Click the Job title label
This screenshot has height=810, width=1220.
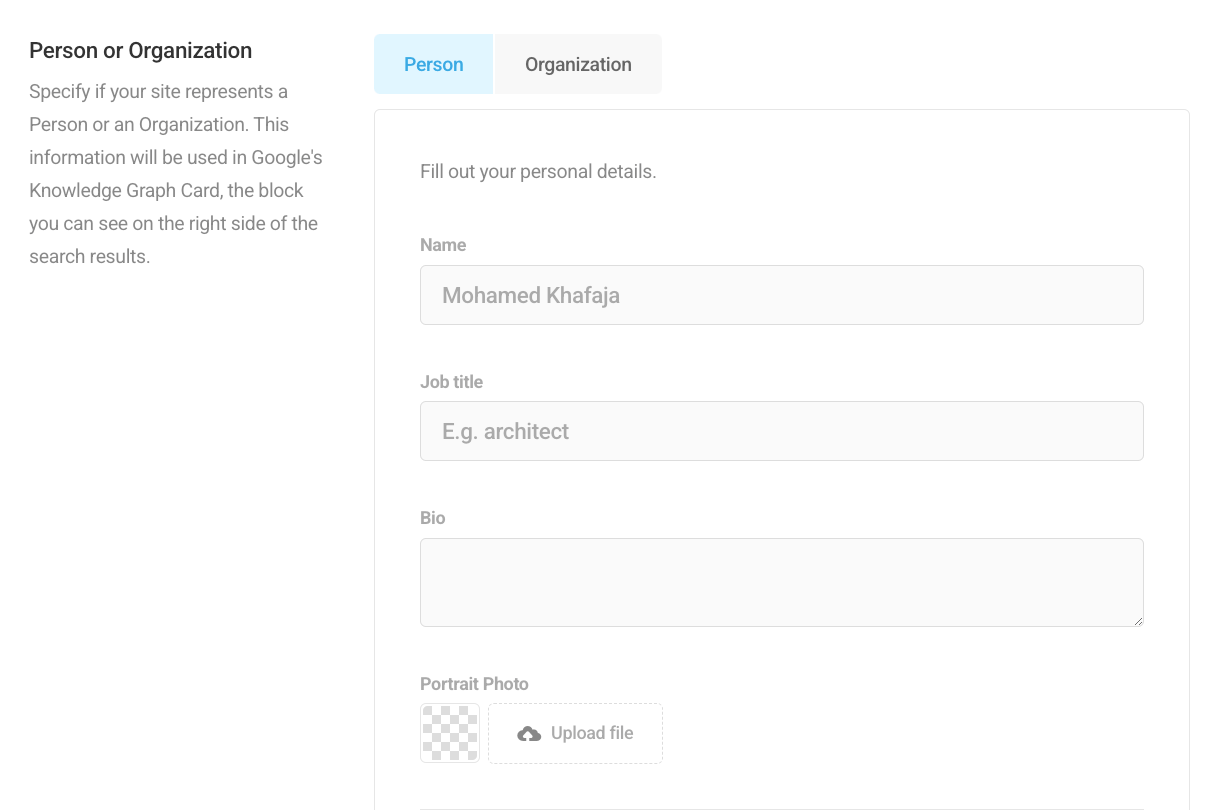[451, 382]
